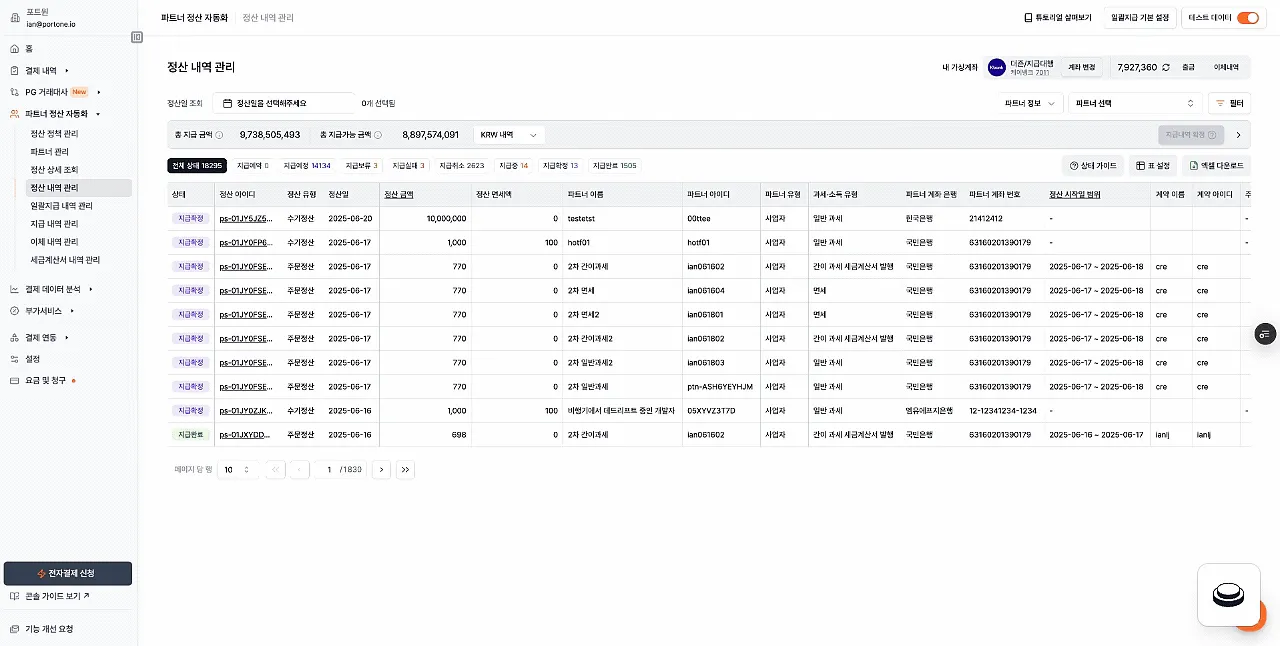Viewport: 1280px width, 646px height.
Task: Download Excel via 엑셀 다운로드
Action: [1216, 166]
